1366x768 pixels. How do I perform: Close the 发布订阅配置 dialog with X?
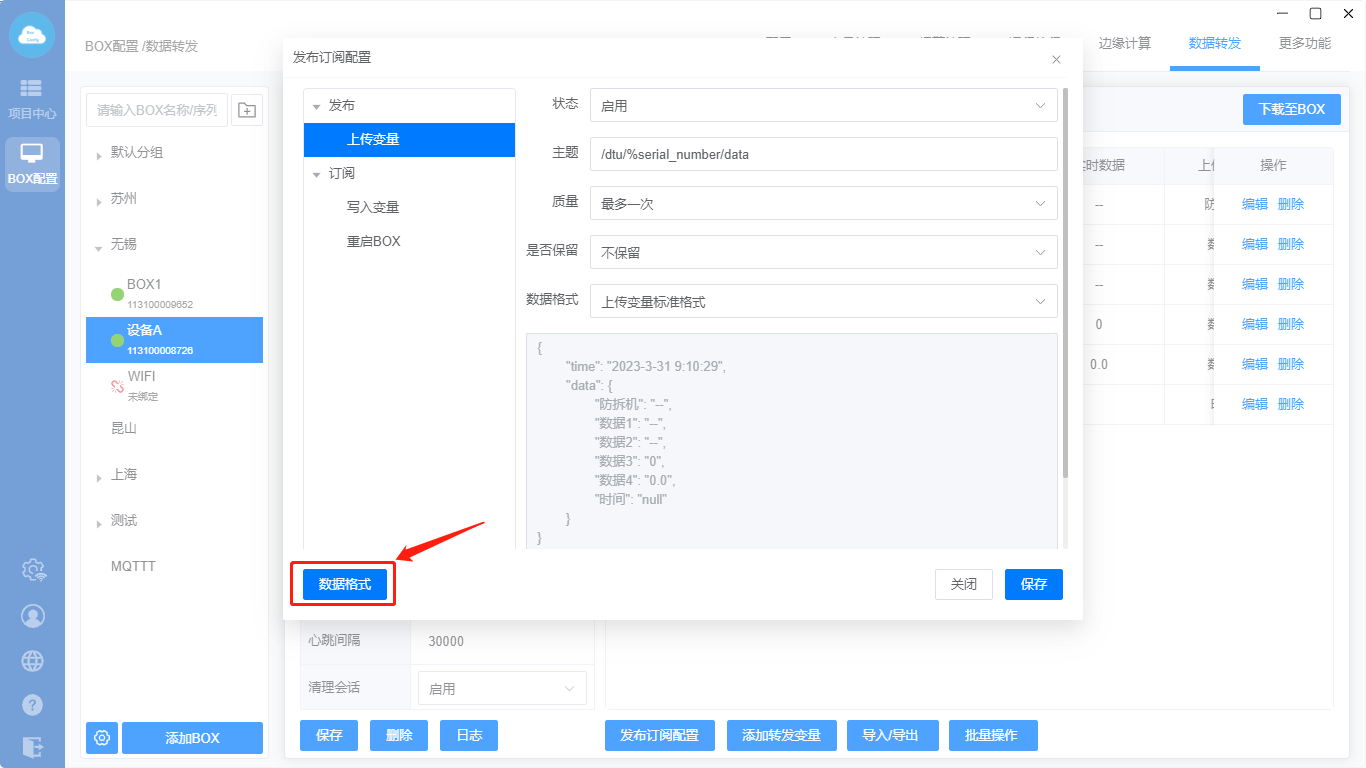tap(1056, 60)
